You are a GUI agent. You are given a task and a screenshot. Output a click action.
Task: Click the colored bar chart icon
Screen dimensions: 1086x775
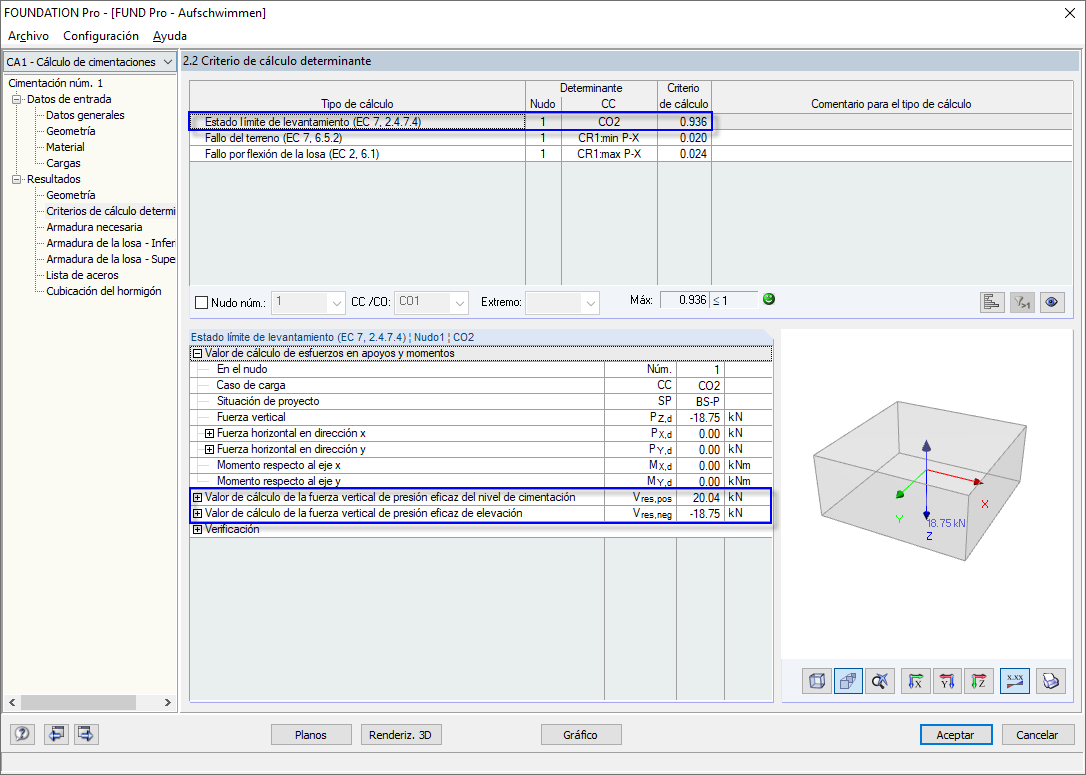[992, 302]
